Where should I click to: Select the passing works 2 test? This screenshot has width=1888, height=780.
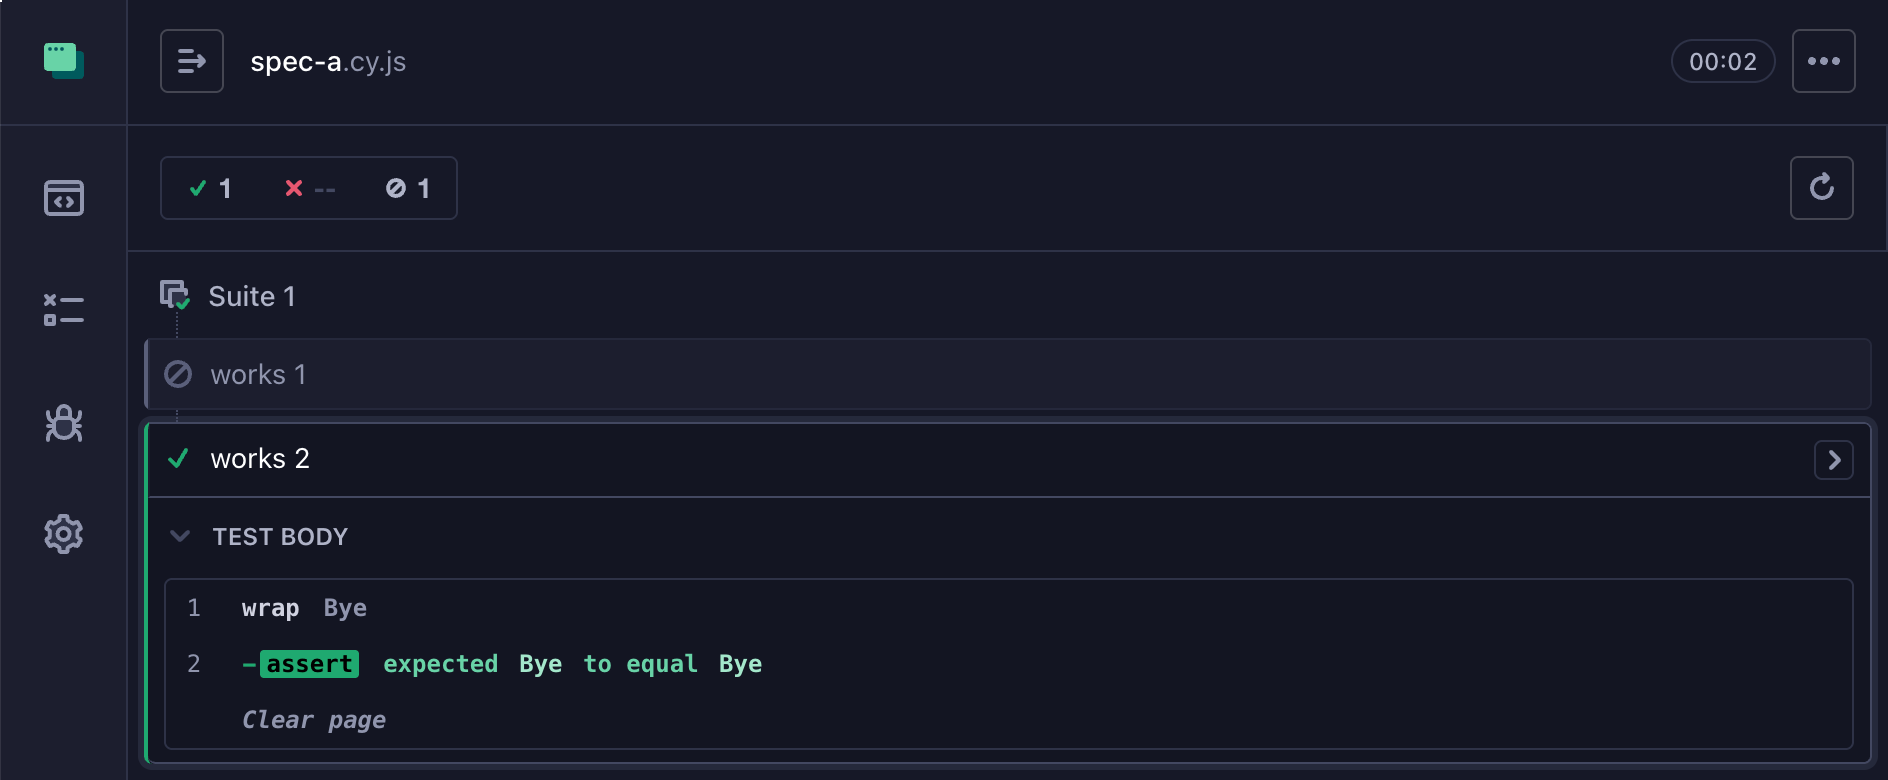[1008, 459]
